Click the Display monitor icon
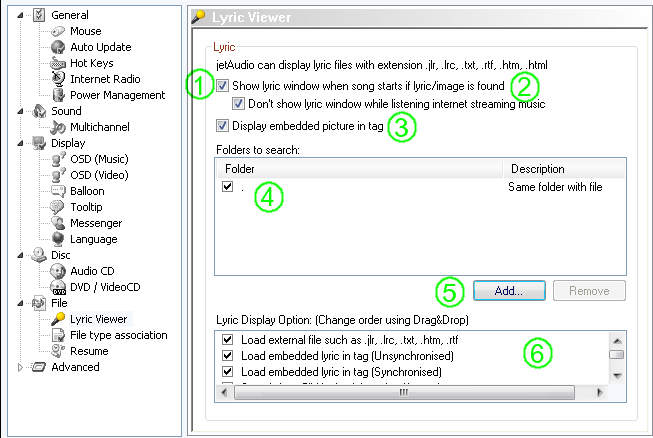The image size is (653, 438). tap(39, 143)
